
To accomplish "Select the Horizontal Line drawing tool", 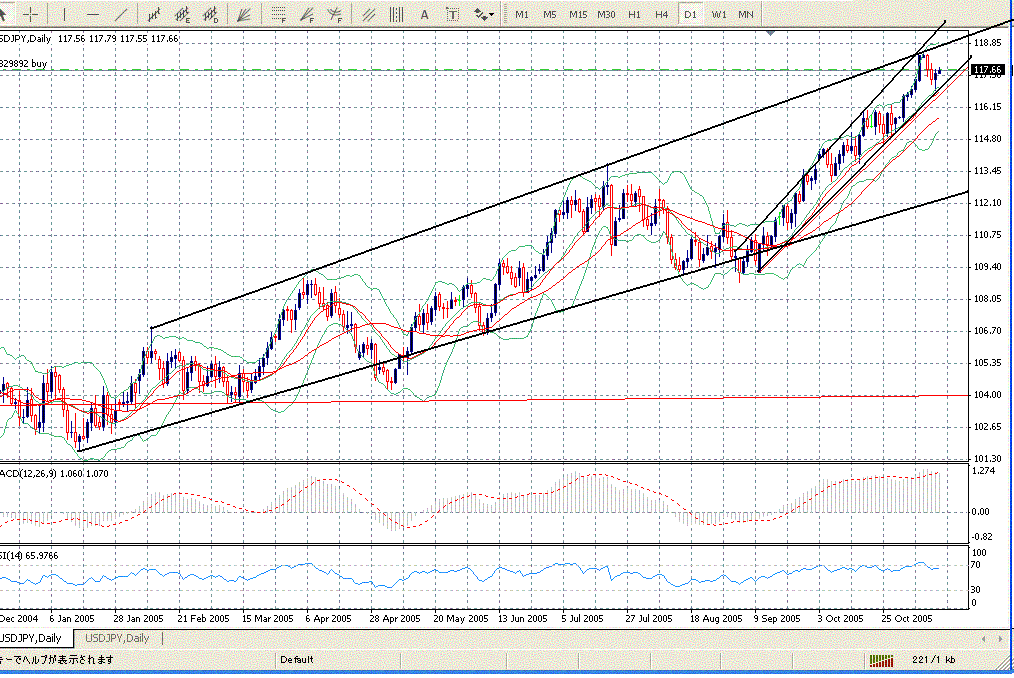I will click(x=93, y=14).
